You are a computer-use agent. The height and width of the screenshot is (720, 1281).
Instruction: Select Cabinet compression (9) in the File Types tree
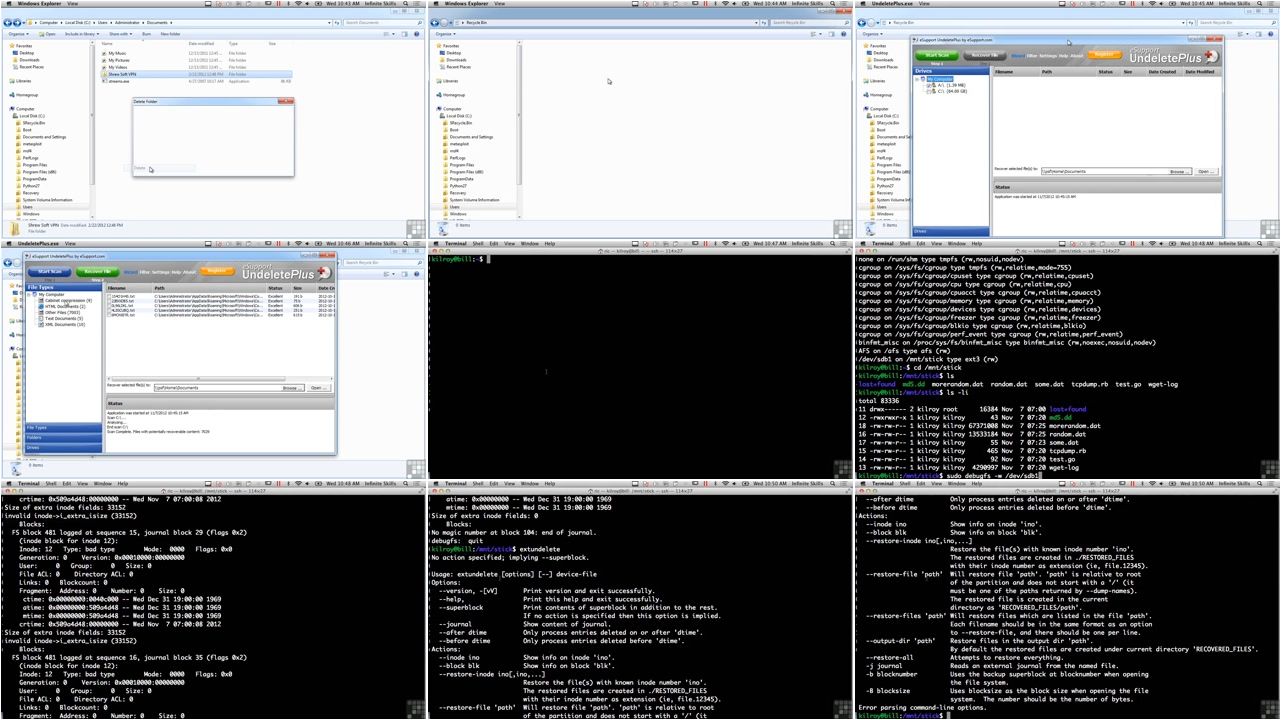pos(66,300)
